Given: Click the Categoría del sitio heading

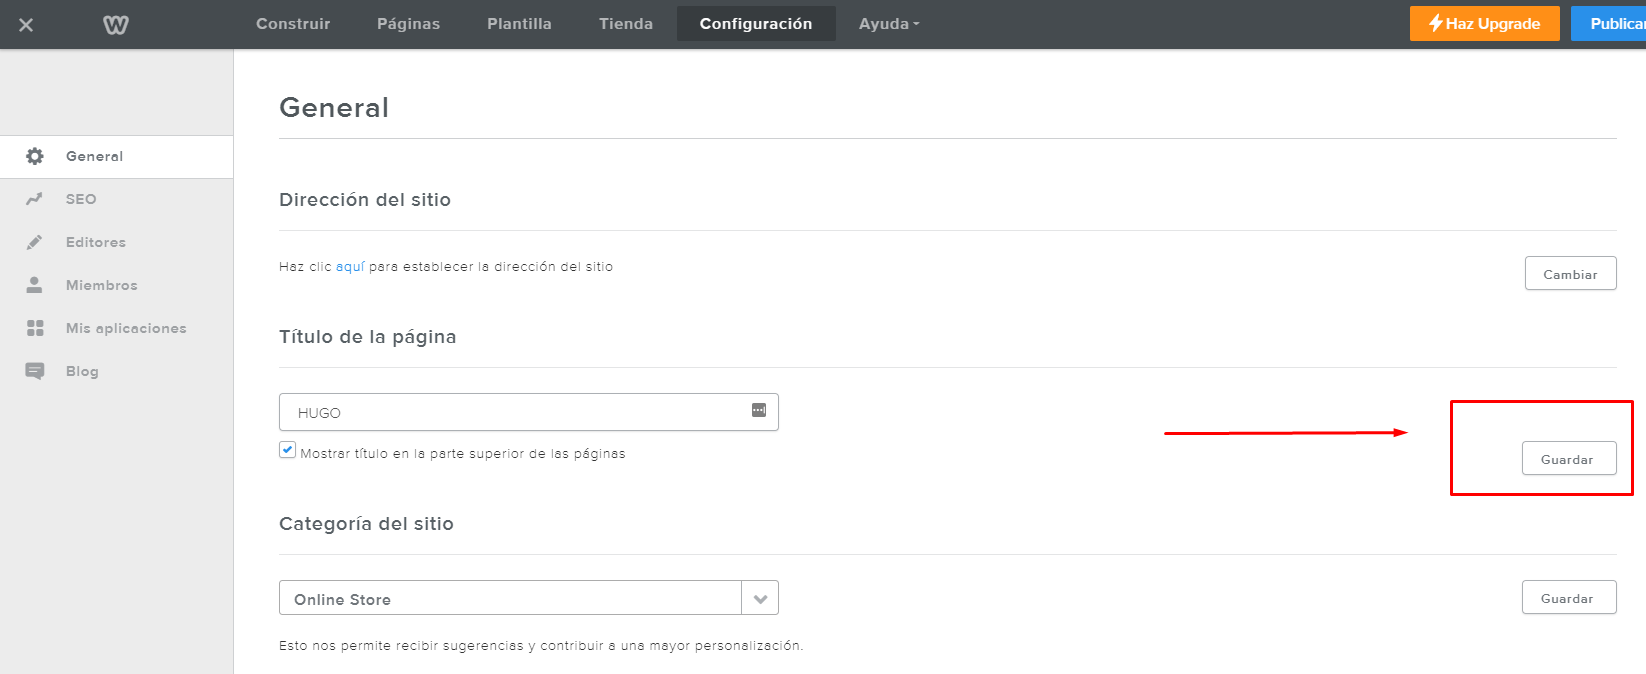Looking at the screenshot, I should coord(366,524).
